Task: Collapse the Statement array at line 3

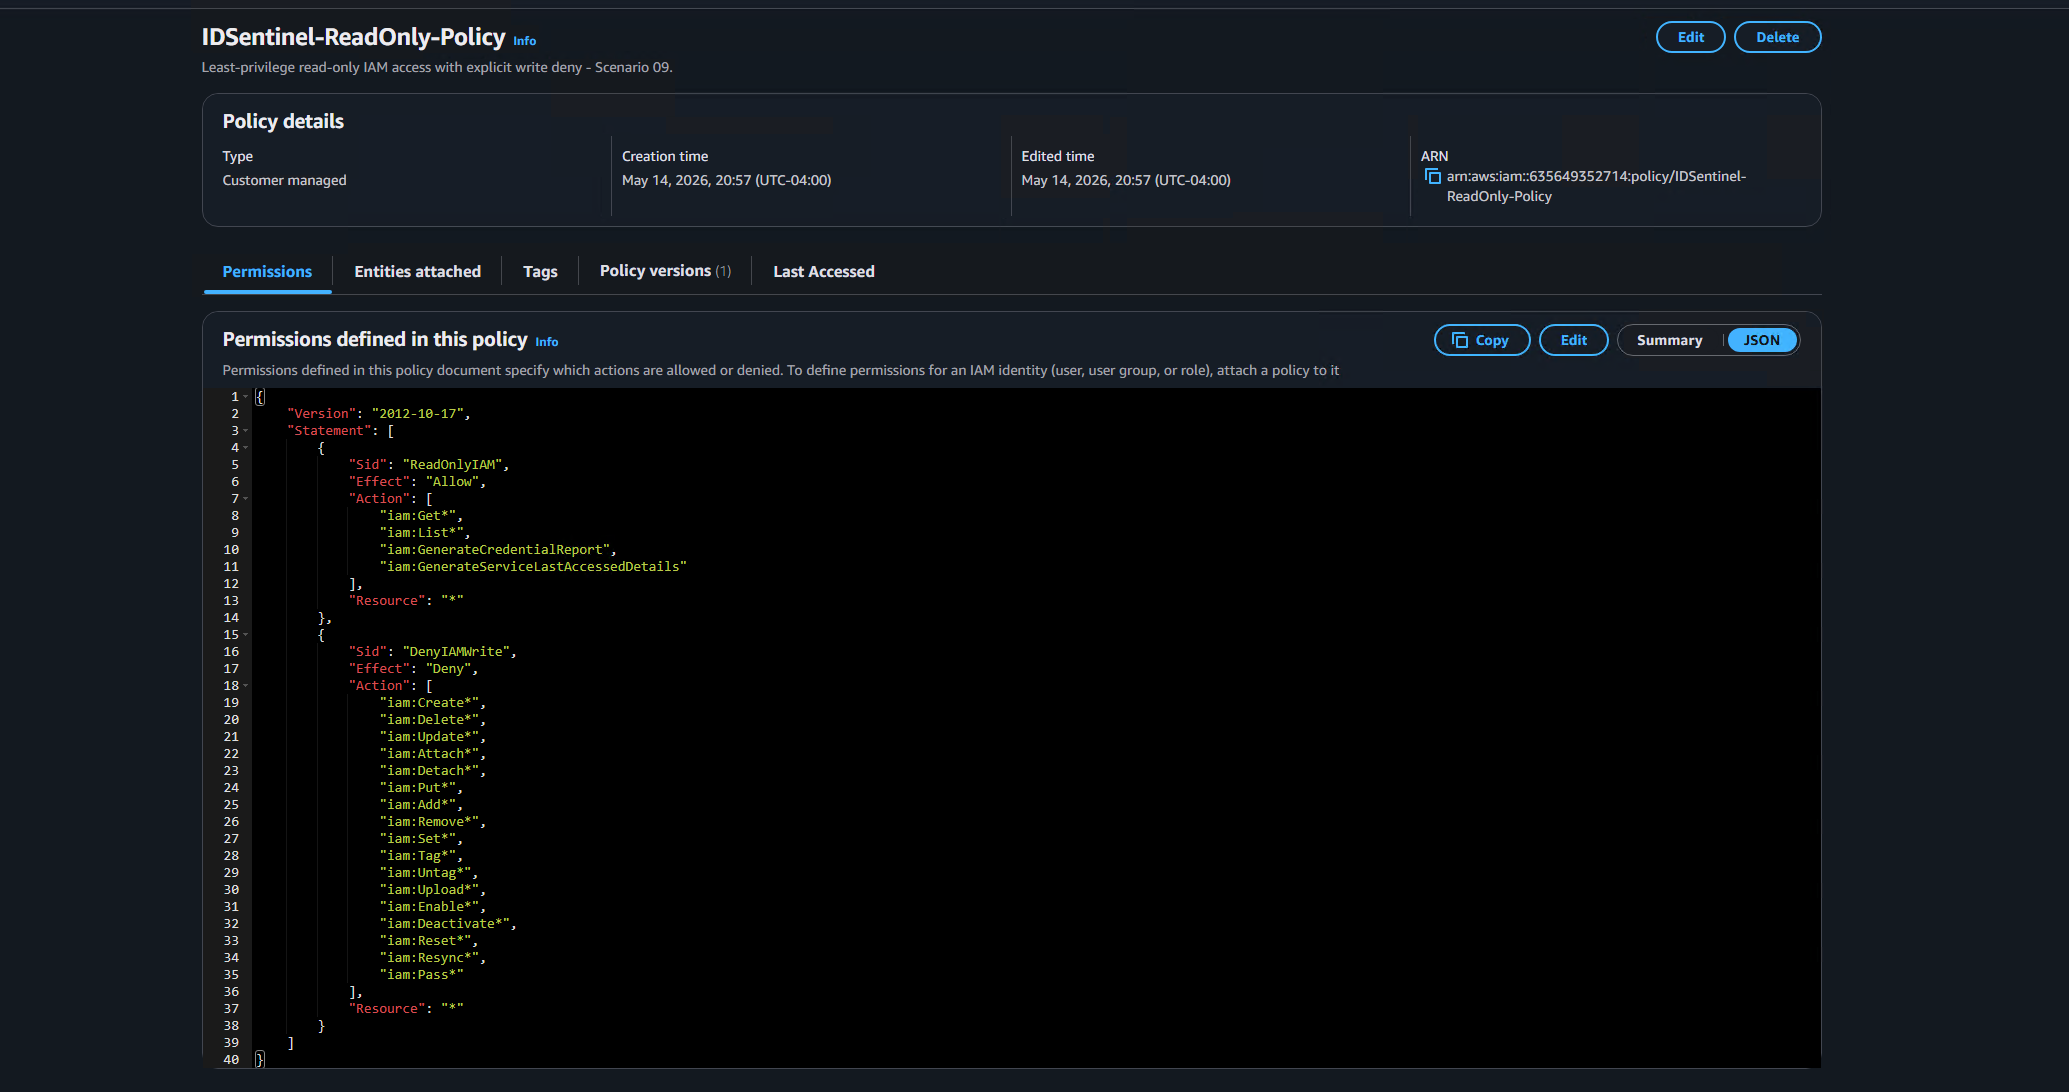Action: (246, 431)
